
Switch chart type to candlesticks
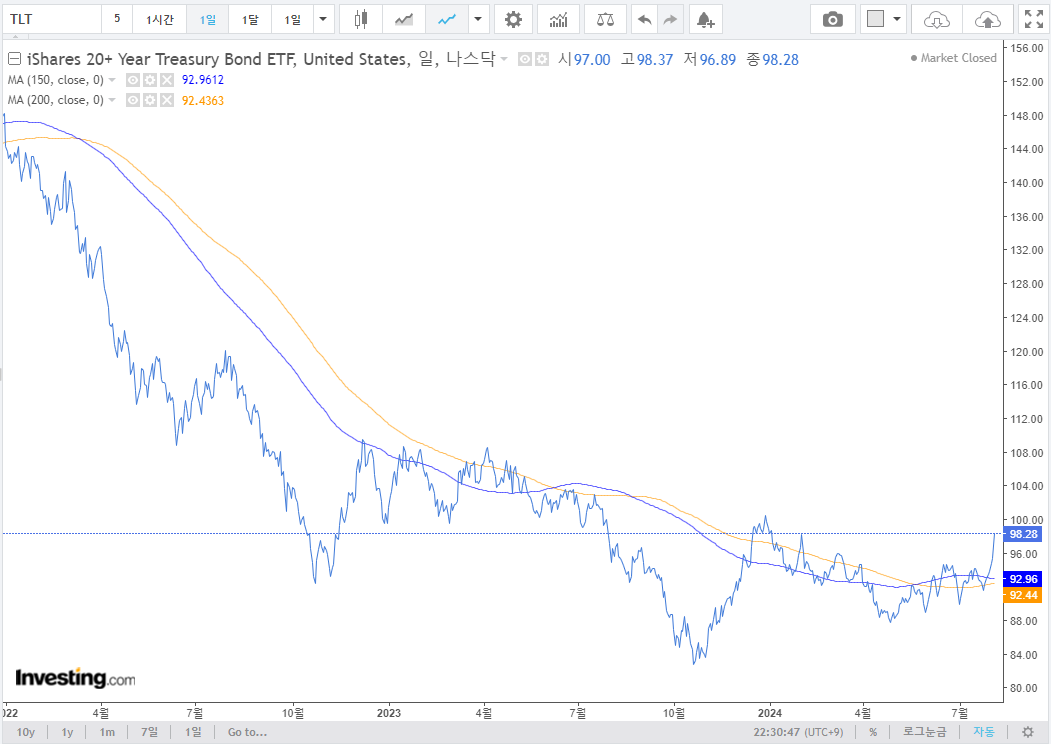coord(361,19)
